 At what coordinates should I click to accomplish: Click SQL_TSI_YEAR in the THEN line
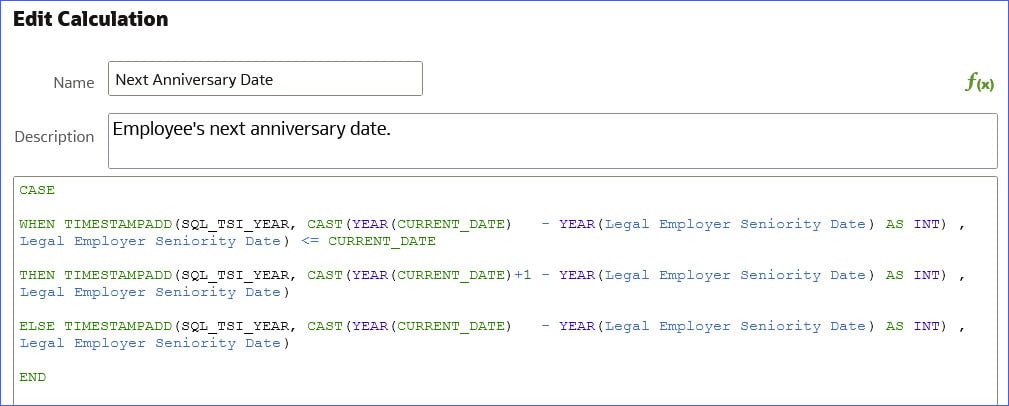235,275
